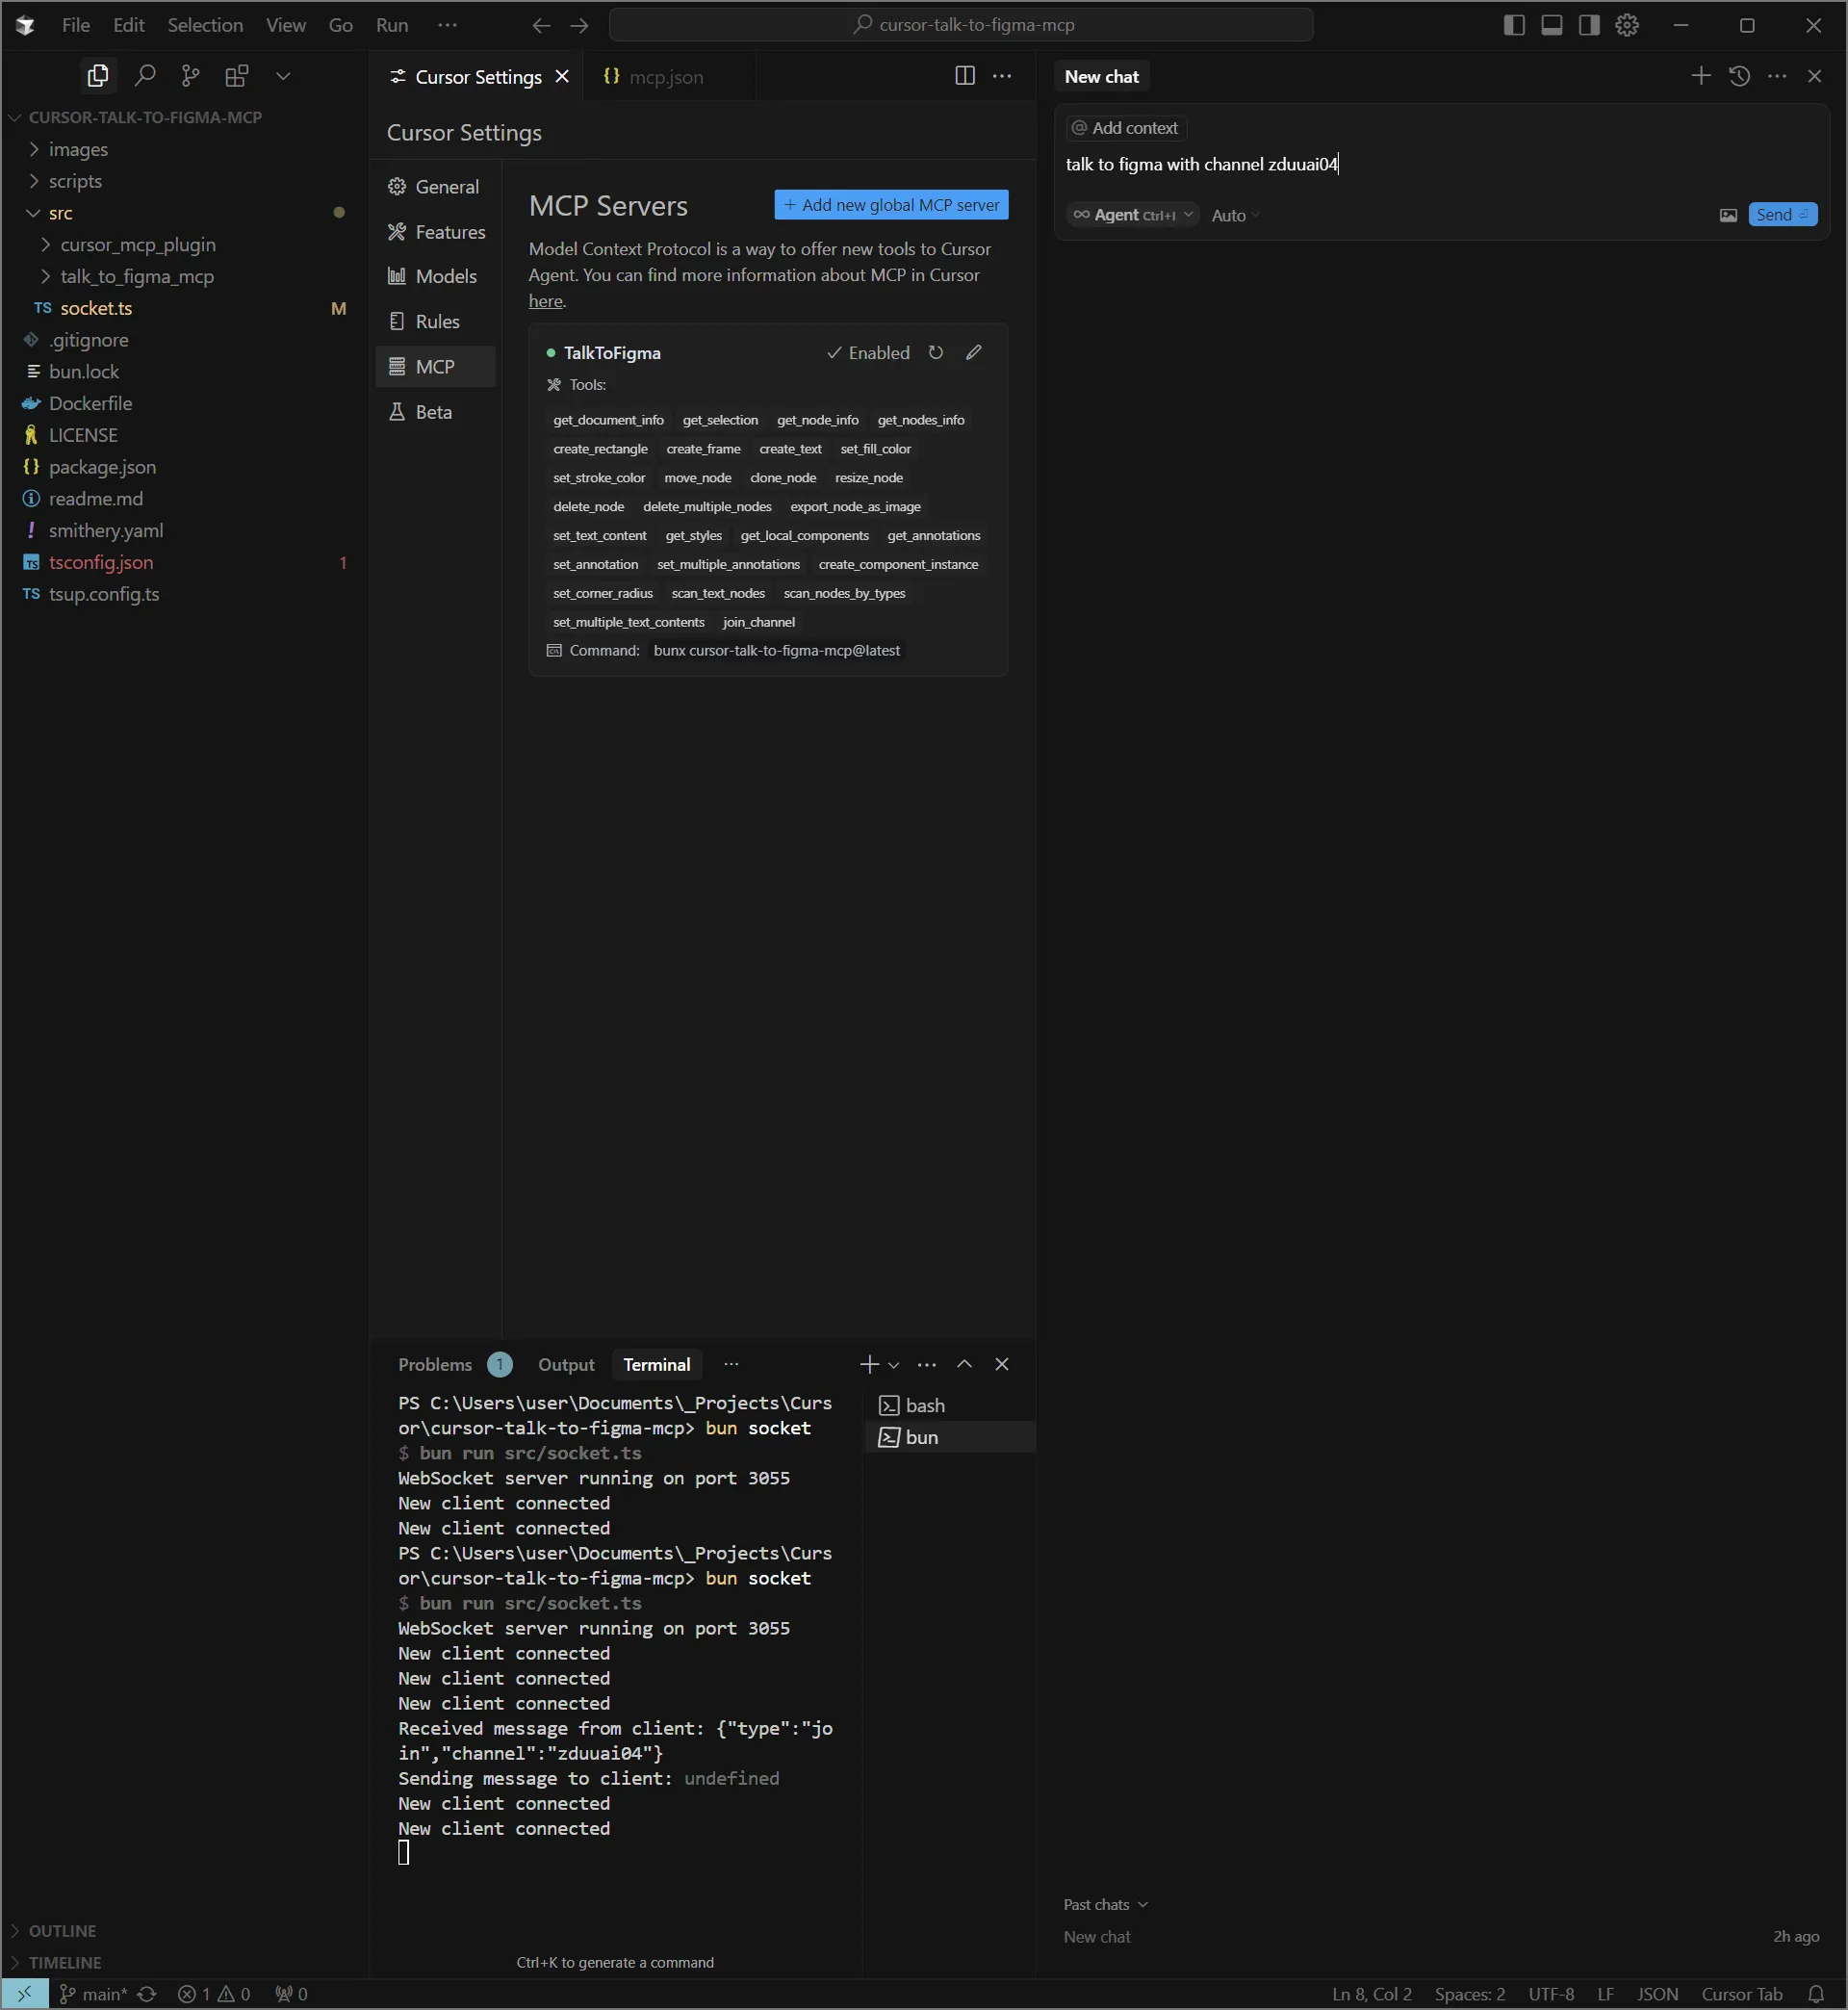Toggle the bottom panel layout icon
This screenshot has width=1848, height=2010.
(x=1551, y=25)
